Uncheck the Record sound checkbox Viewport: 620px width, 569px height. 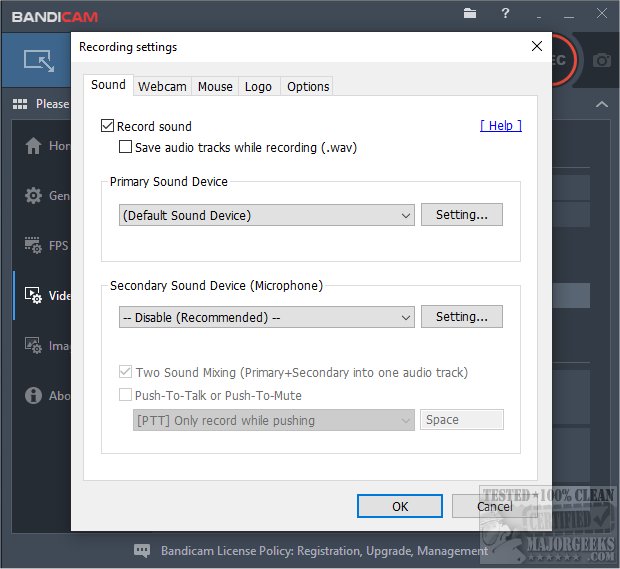click(107, 126)
